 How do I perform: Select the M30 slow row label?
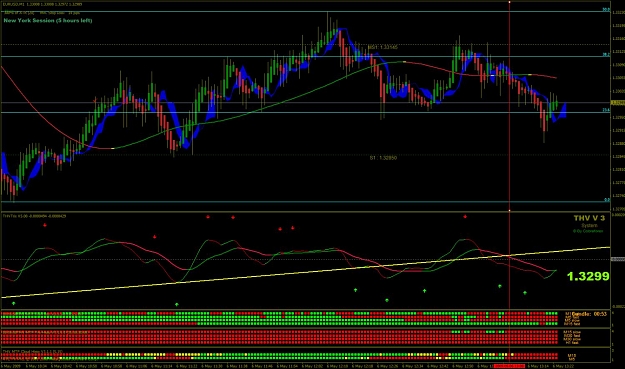572,339
